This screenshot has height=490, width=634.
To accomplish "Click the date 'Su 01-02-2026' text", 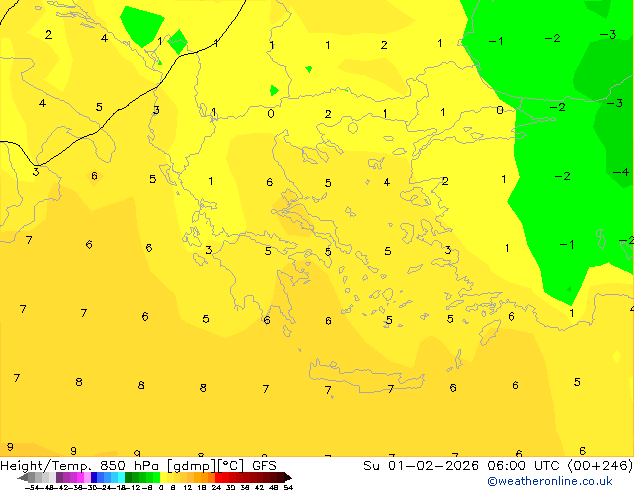I will [x=421, y=466].
